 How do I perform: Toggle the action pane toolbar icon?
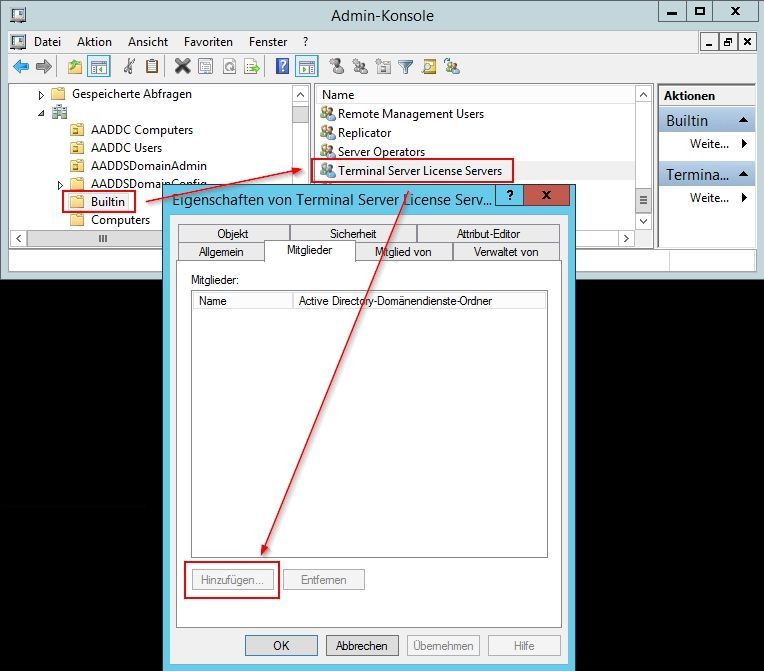tap(307, 66)
